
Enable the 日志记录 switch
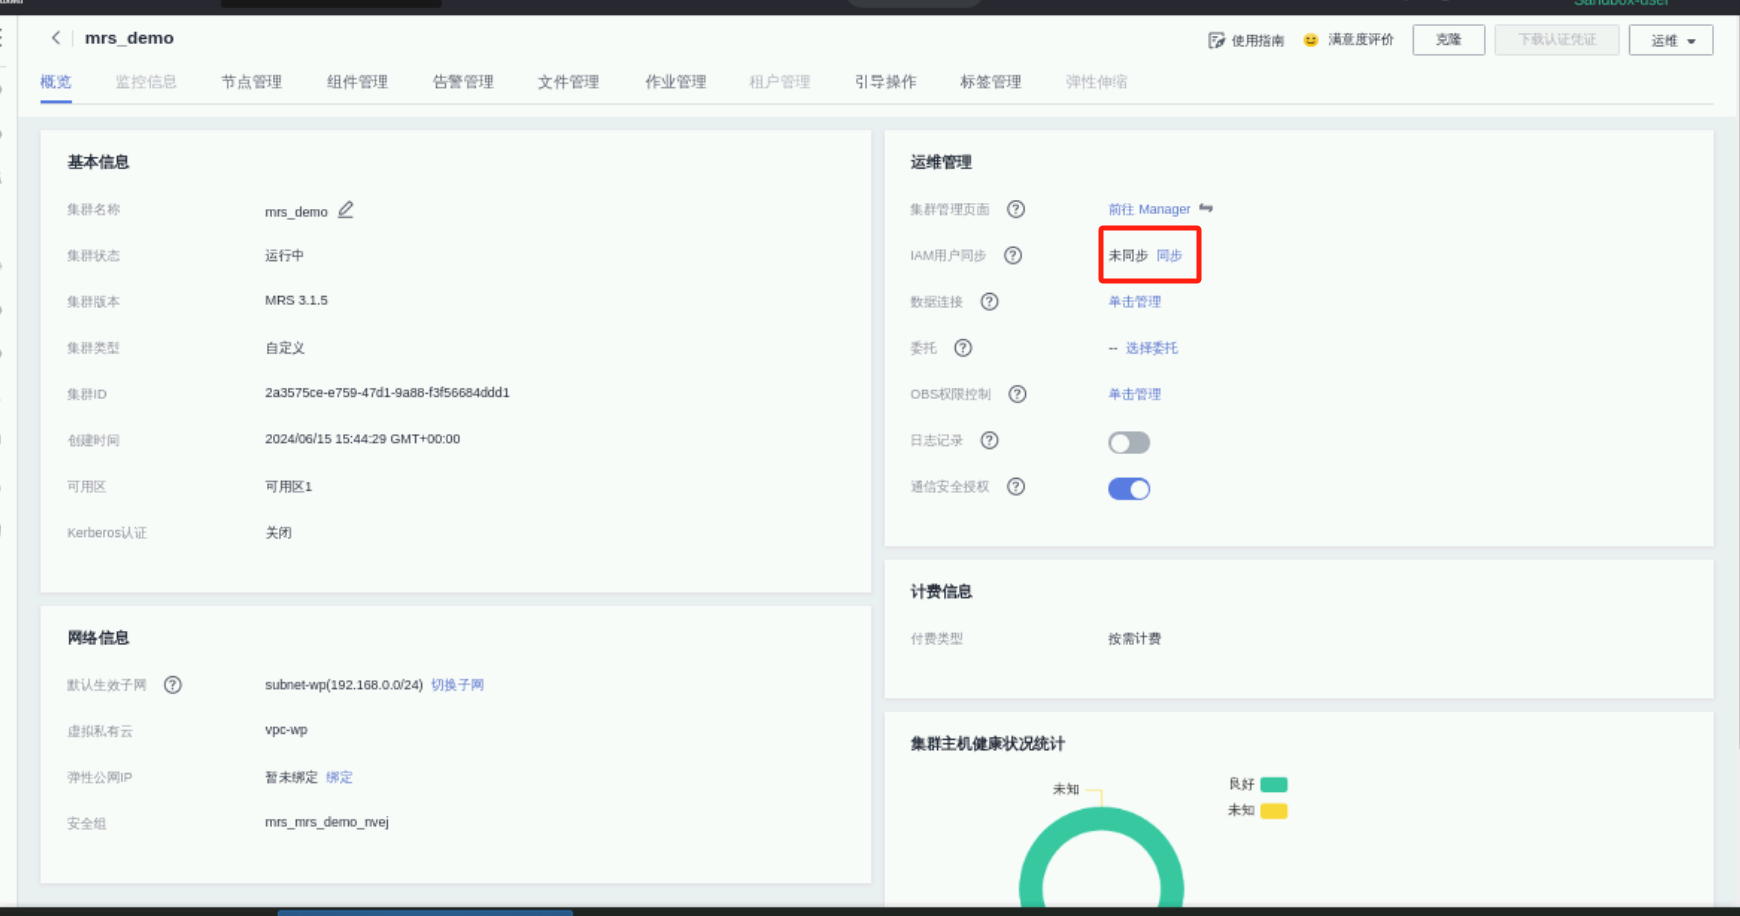click(1129, 442)
